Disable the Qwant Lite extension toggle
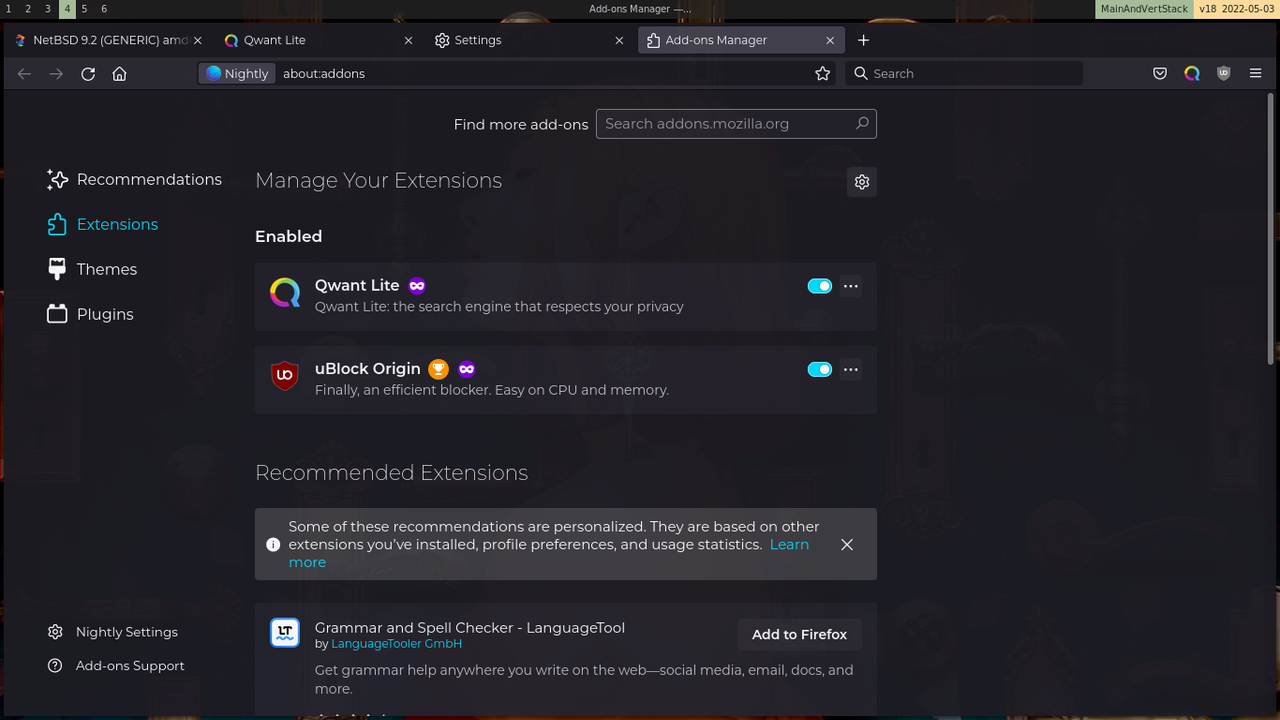 click(x=820, y=286)
